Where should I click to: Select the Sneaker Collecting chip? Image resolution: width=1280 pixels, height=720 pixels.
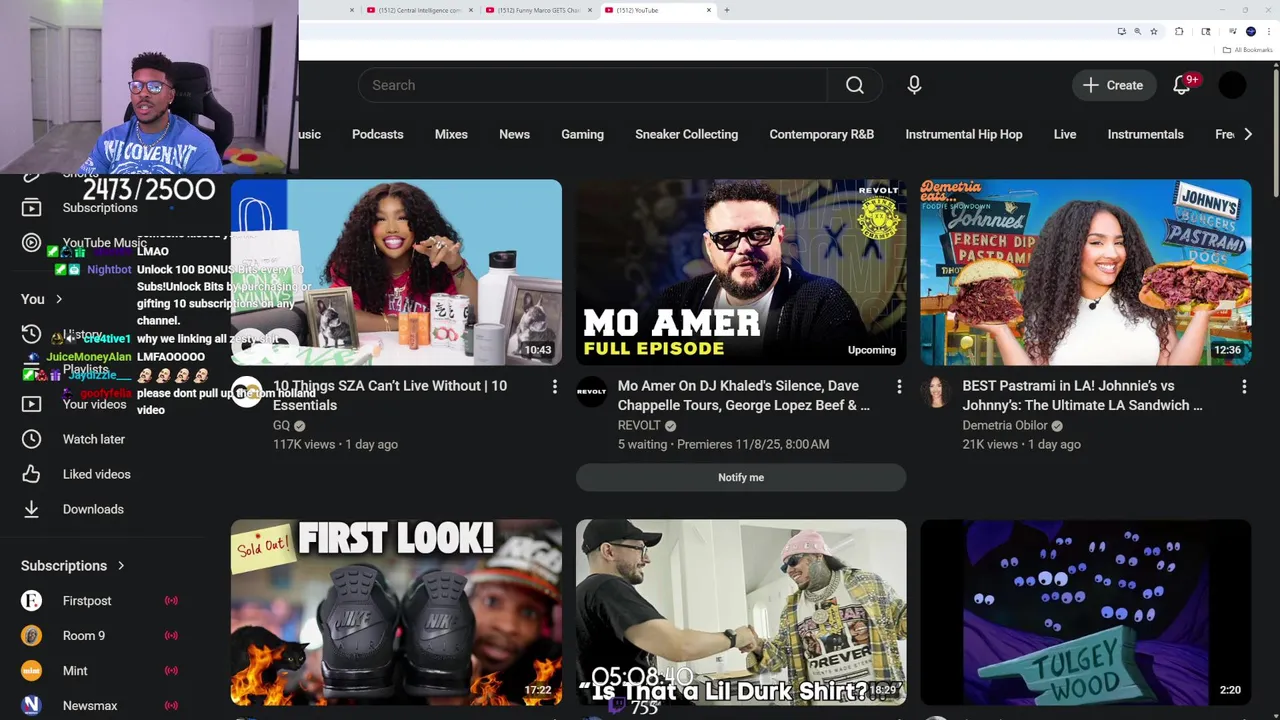[686, 134]
